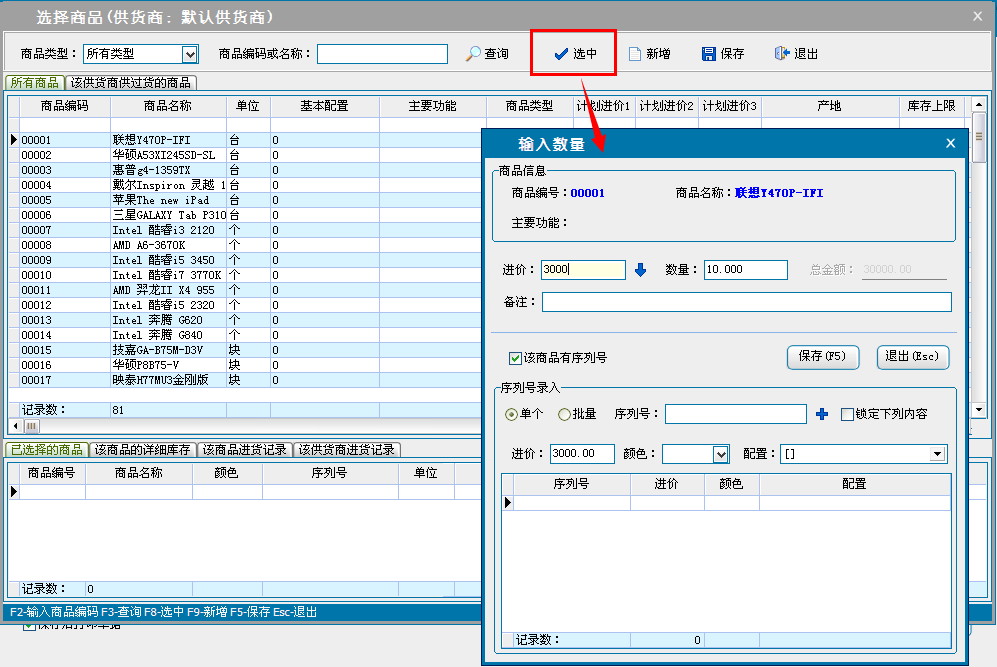The height and width of the screenshot is (667, 997).
Task: Open the 配置 dropdown list
Action: point(937,454)
